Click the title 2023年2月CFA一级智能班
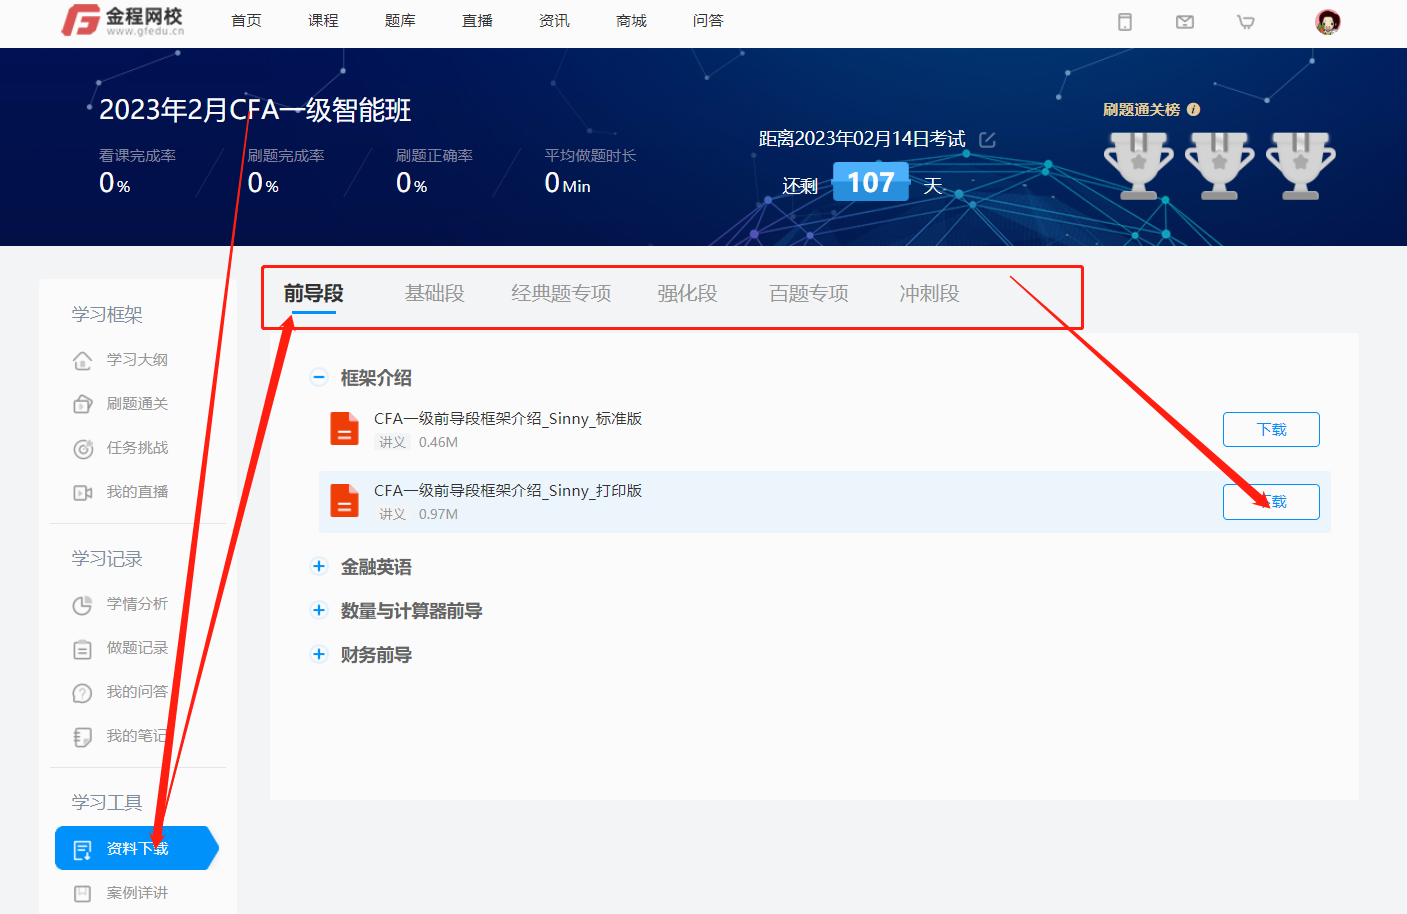The width and height of the screenshot is (1407, 914). tap(255, 110)
